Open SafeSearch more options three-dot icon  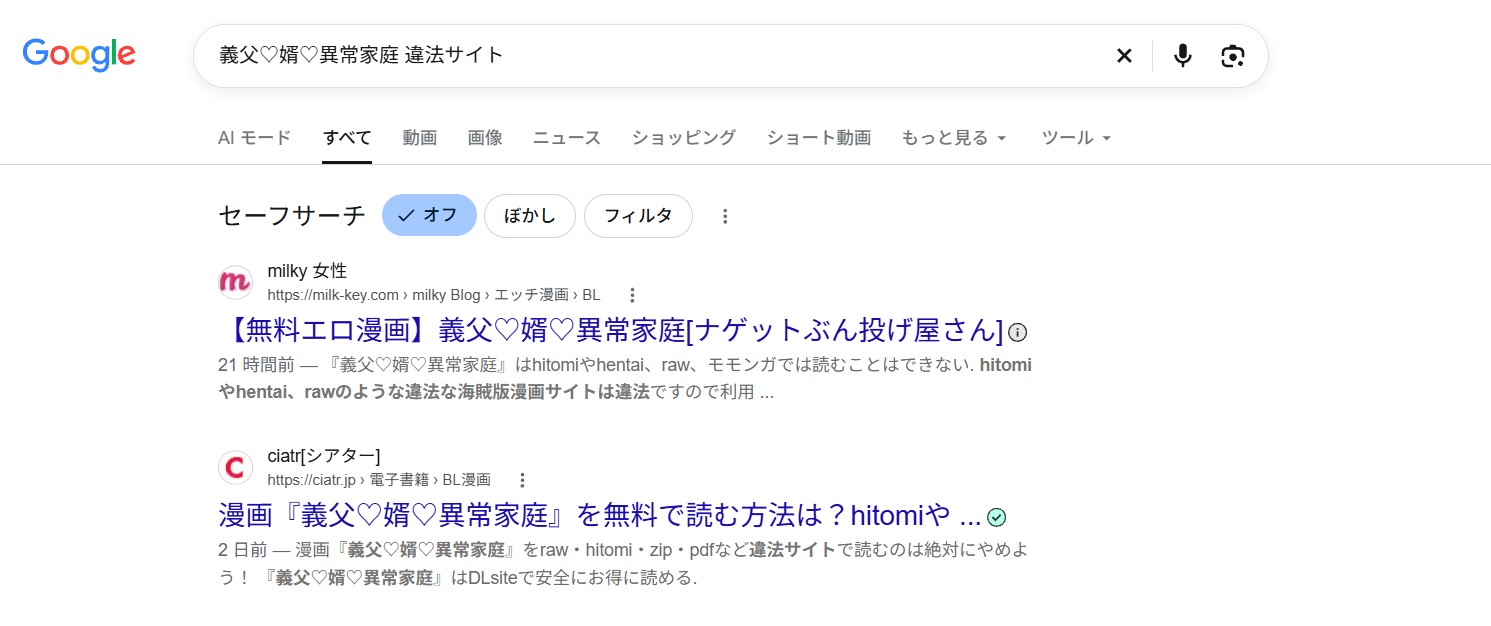[726, 216]
